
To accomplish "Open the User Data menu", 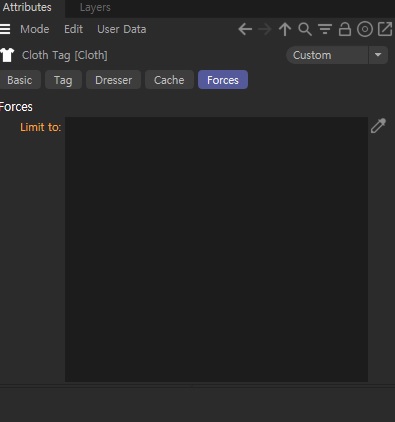I will [x=122, y=29].
